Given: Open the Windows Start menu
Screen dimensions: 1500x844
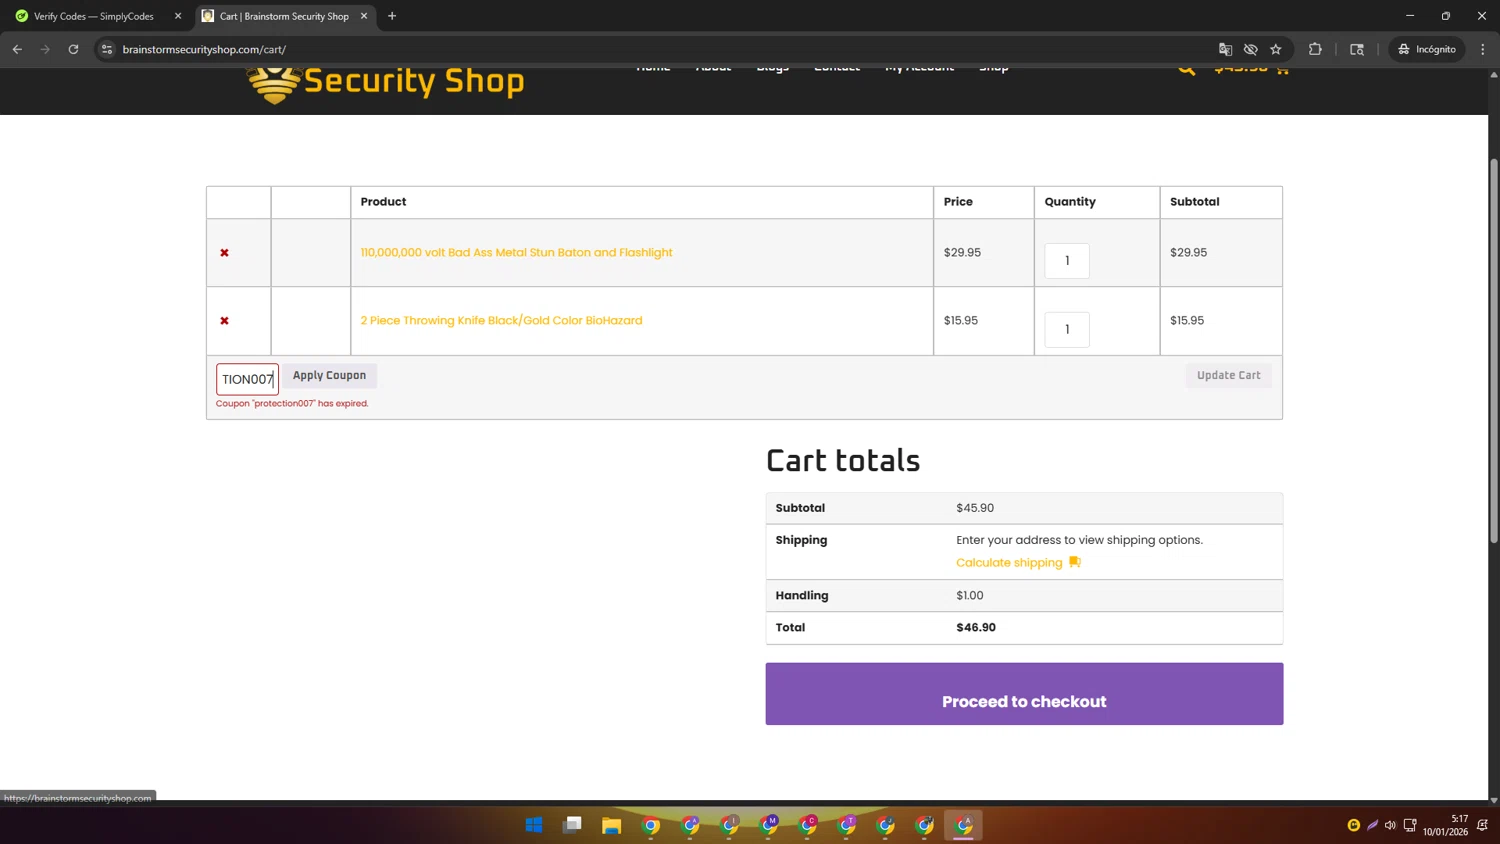Looking at the screenshot, I should click(534, 825).
